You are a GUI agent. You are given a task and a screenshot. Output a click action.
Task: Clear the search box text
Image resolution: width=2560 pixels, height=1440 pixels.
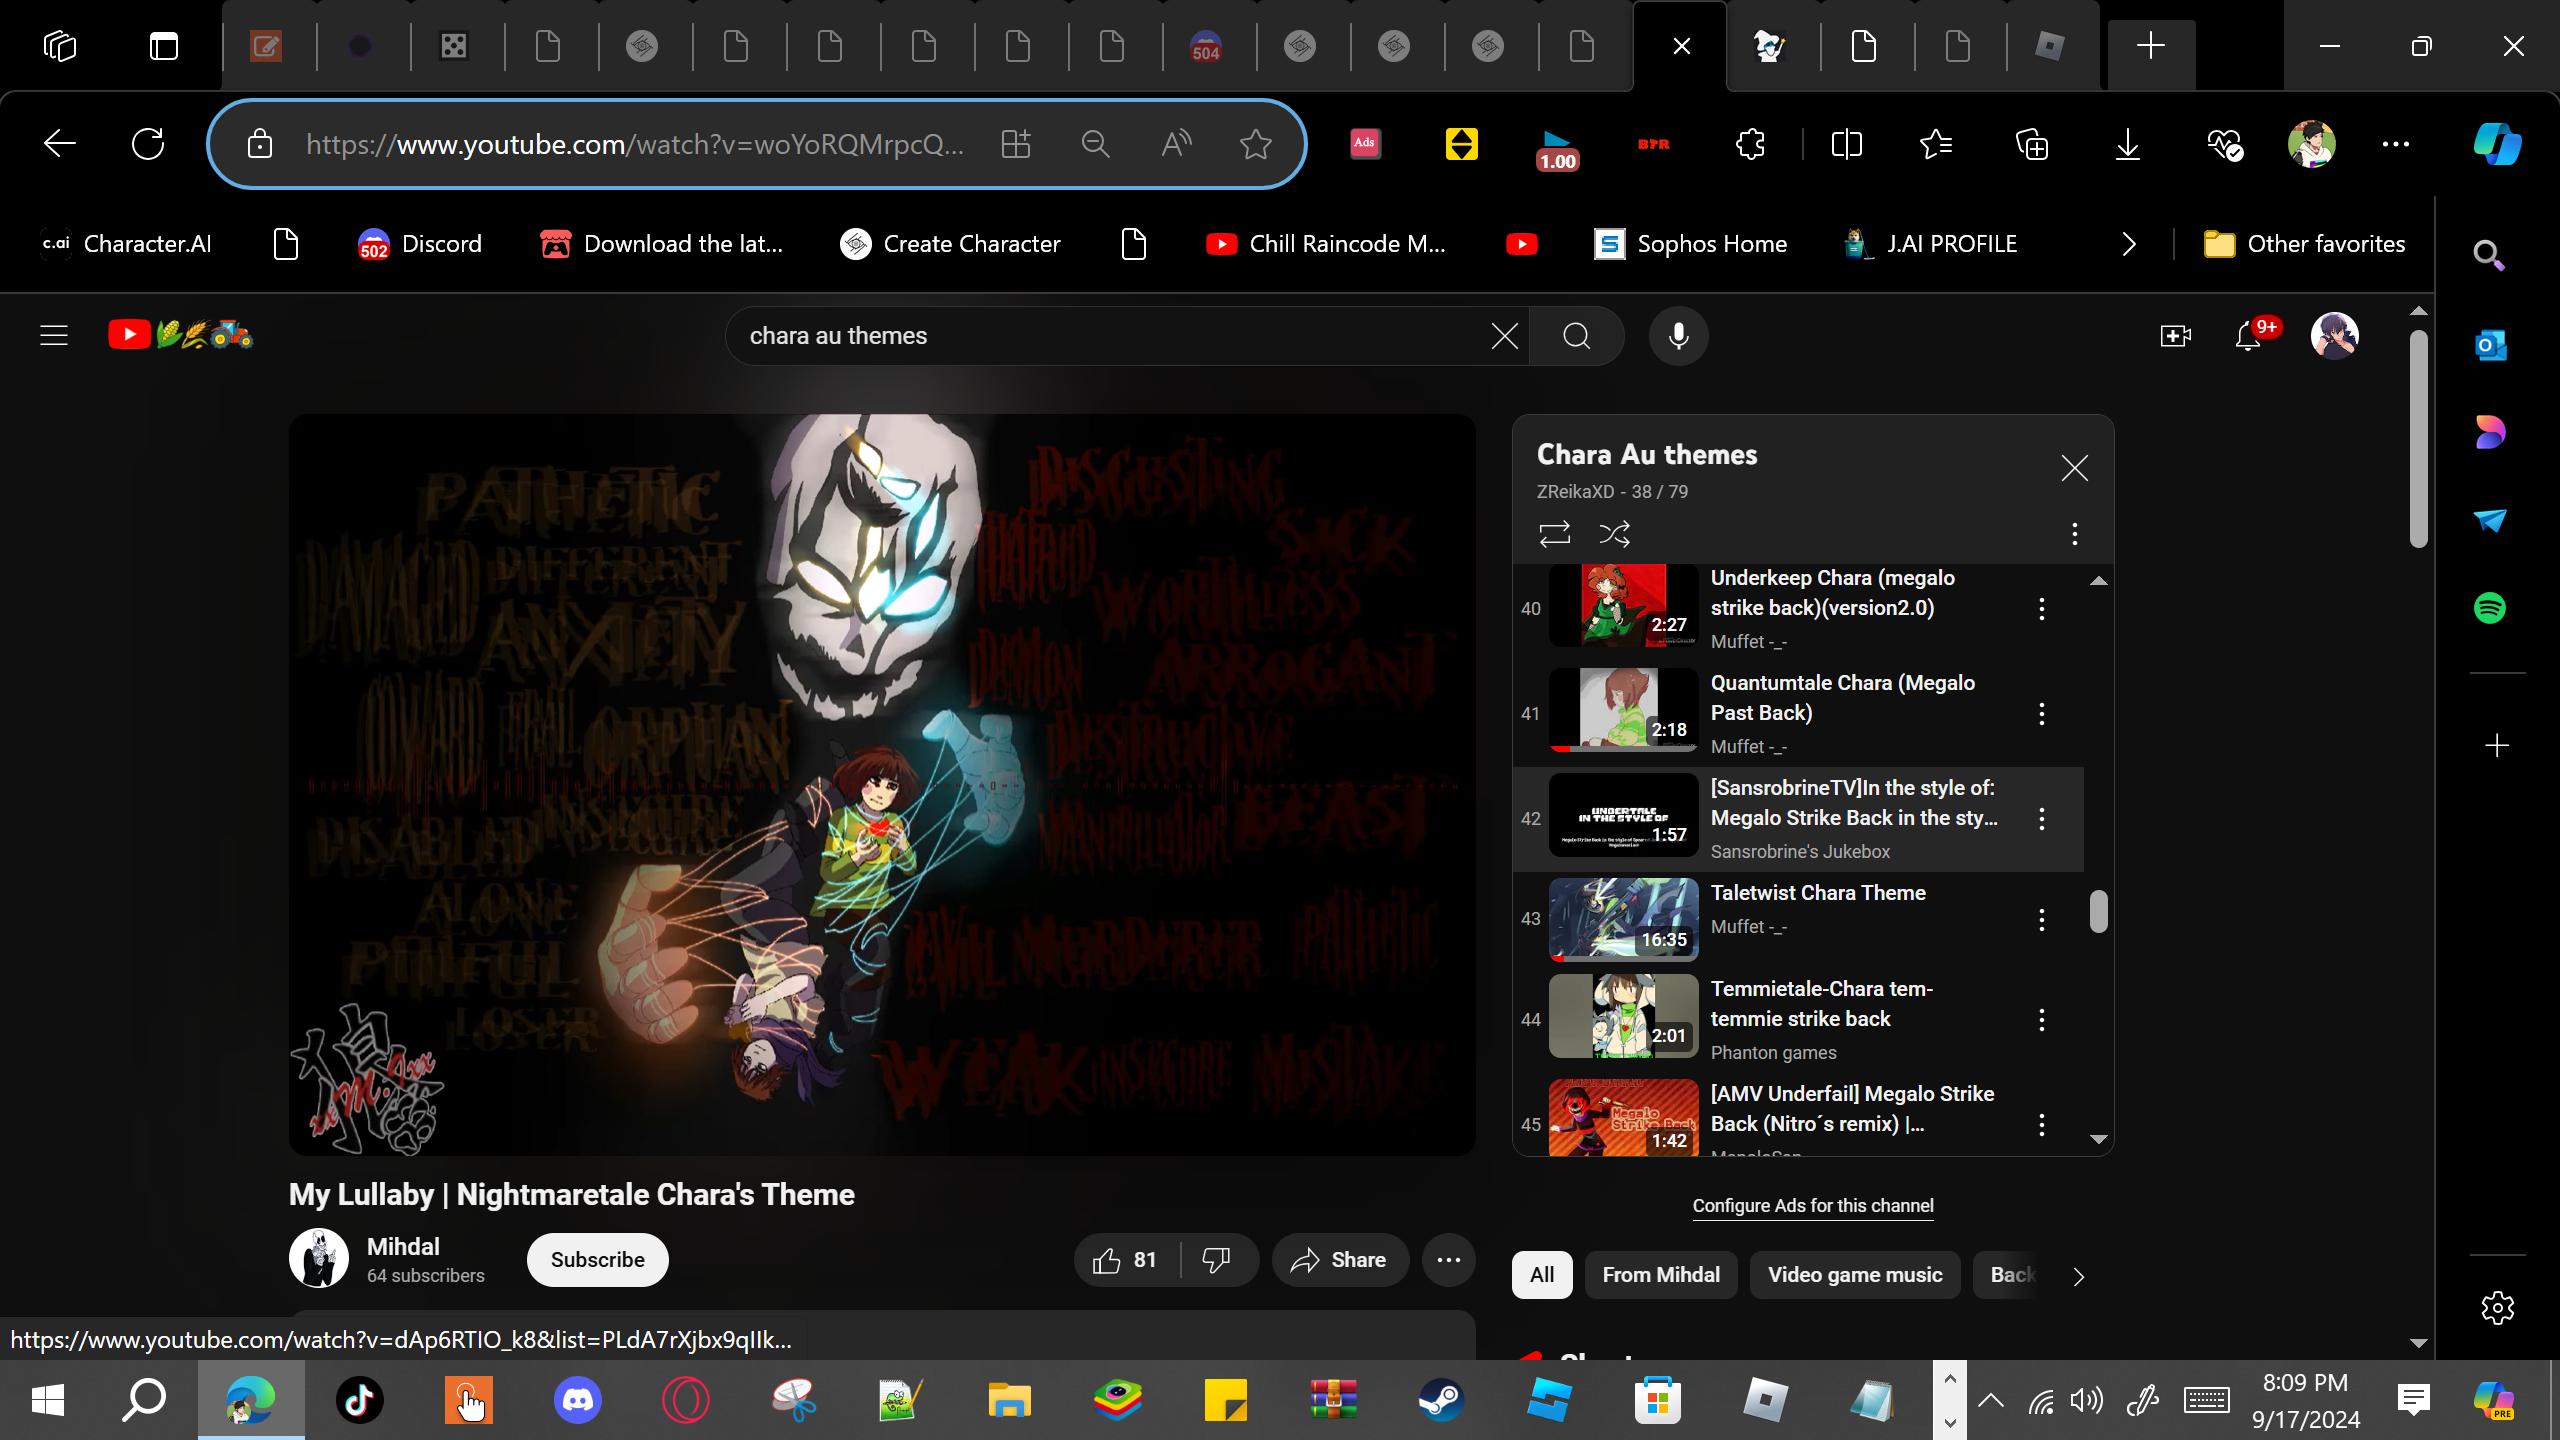pyautogui.click(x=1504, y=336)
